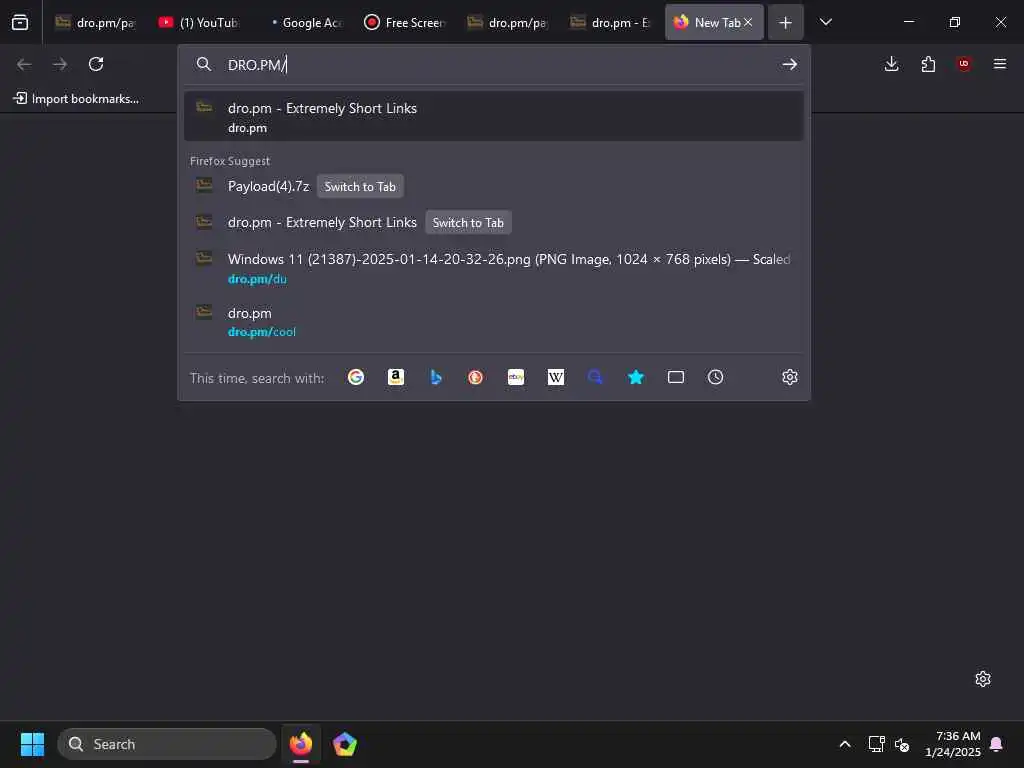Screen dimensions: 1024x768
Task: Reload the current page
Action: [96, 64]
